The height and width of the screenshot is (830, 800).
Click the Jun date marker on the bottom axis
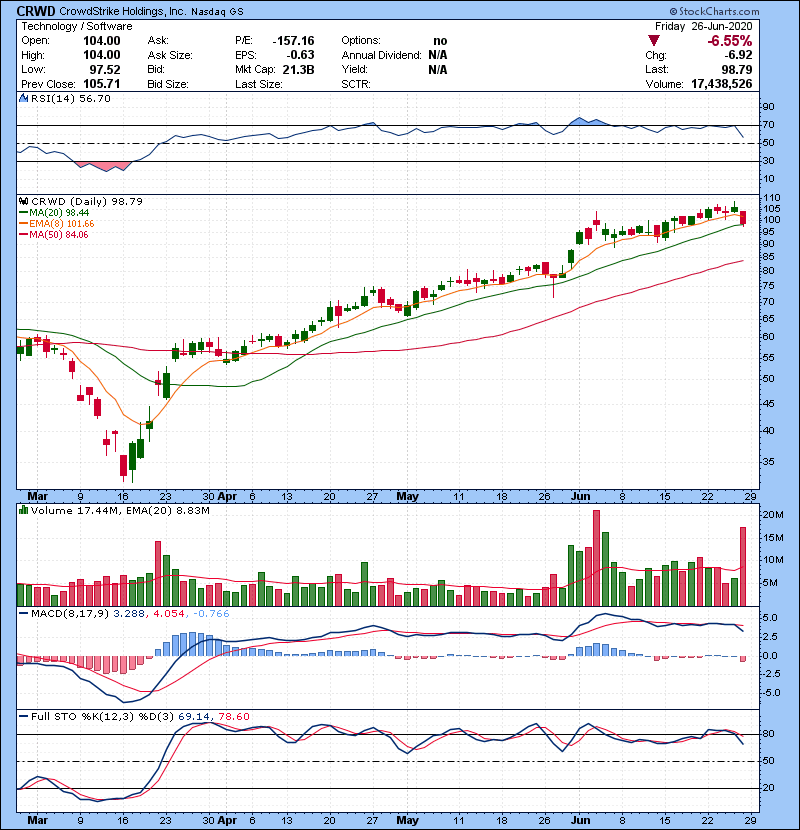[x=581, y=820]
